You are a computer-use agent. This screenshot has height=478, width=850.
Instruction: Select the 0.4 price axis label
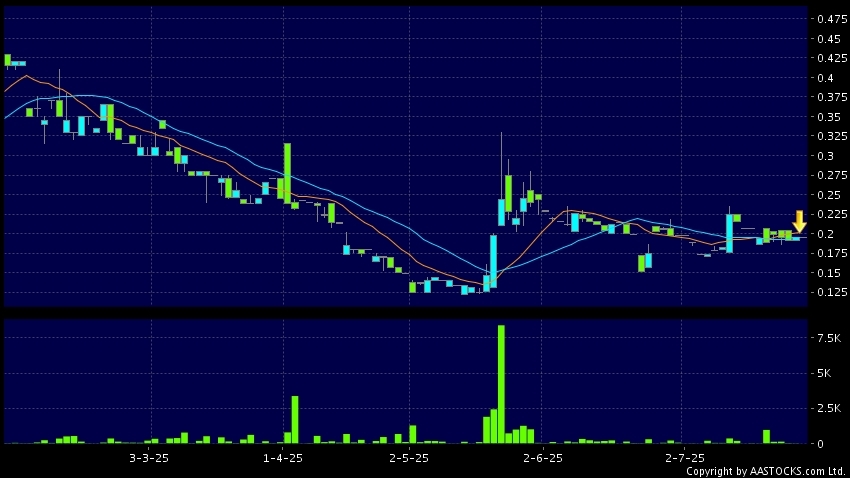(x=826, y=78)
